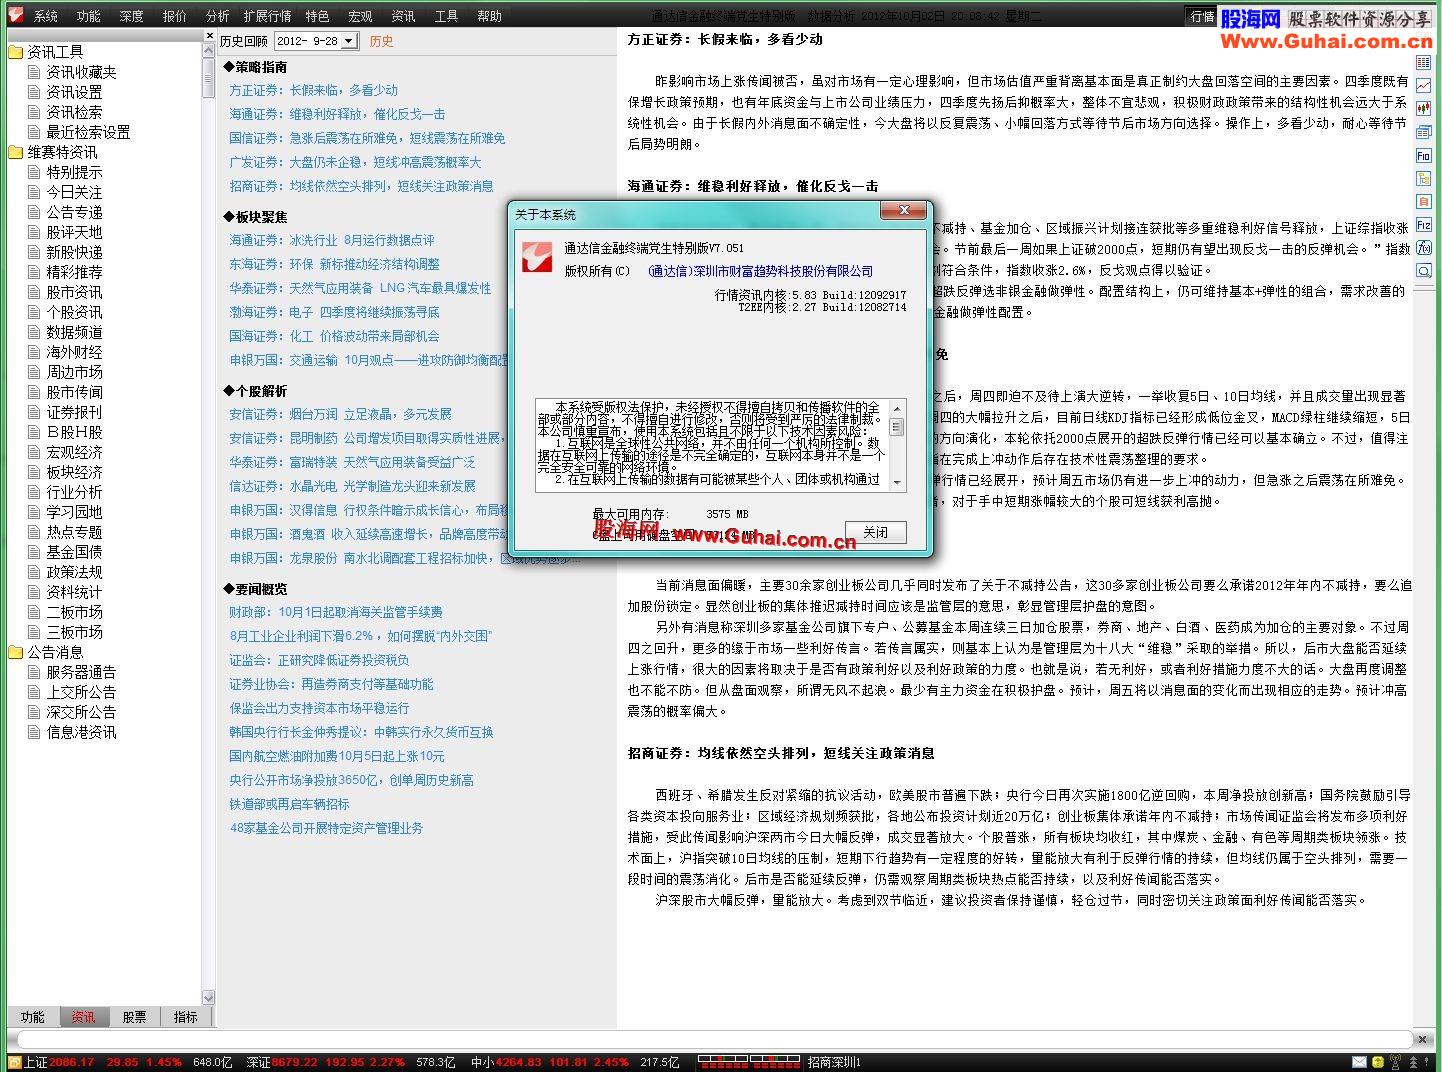Screen dimensions: 1442x1072
Task: Open news 铁道部或再启车辆招标
Action: 289,804
